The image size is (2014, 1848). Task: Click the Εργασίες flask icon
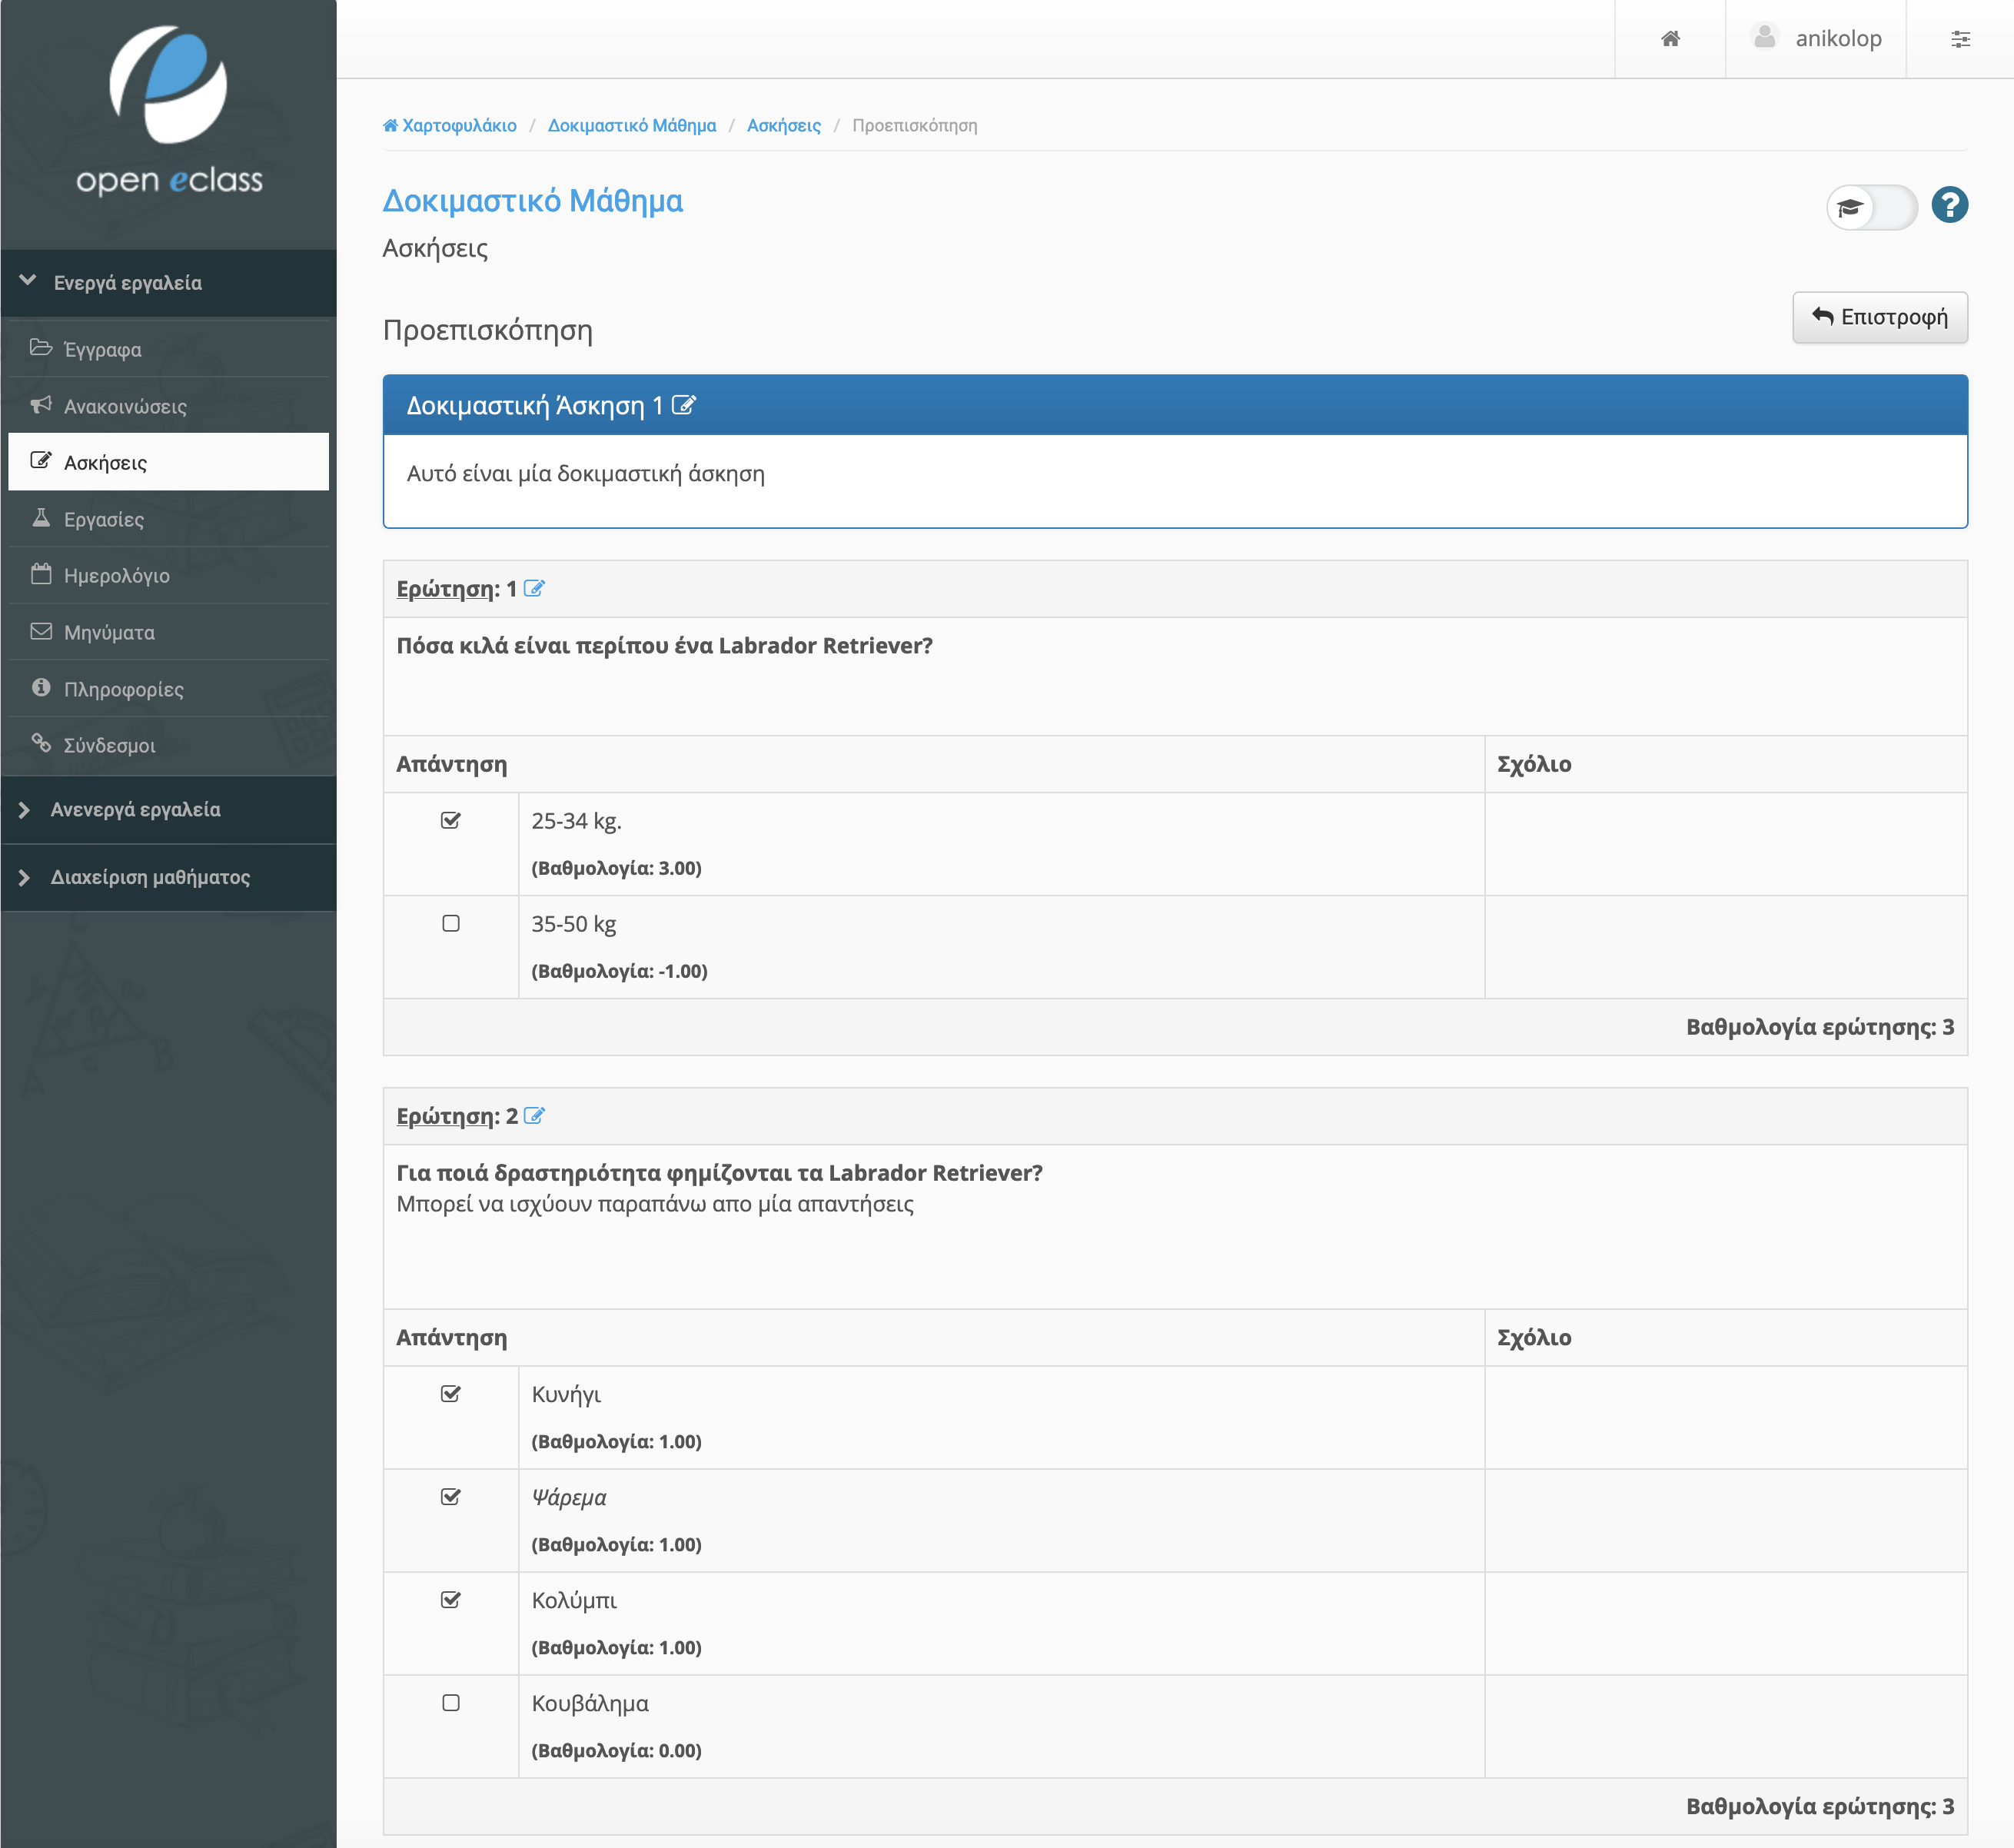tap(41, 518)
